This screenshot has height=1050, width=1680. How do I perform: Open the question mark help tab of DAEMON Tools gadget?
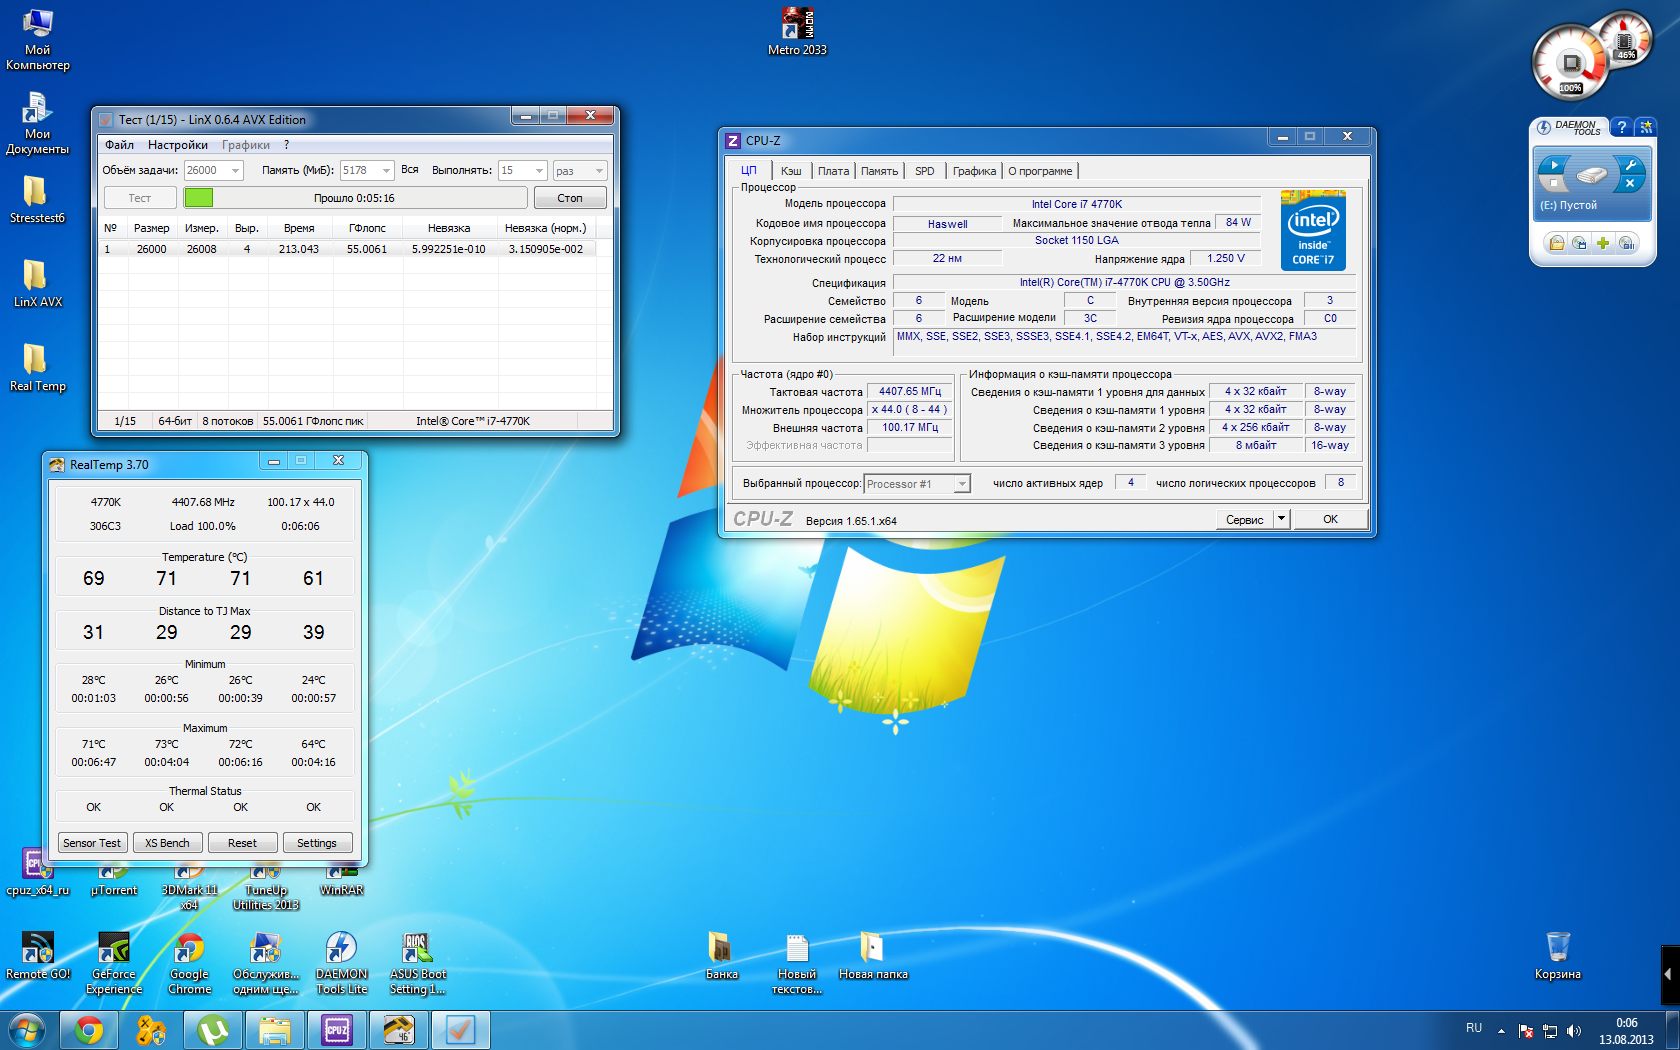[x=1622, y=127]
